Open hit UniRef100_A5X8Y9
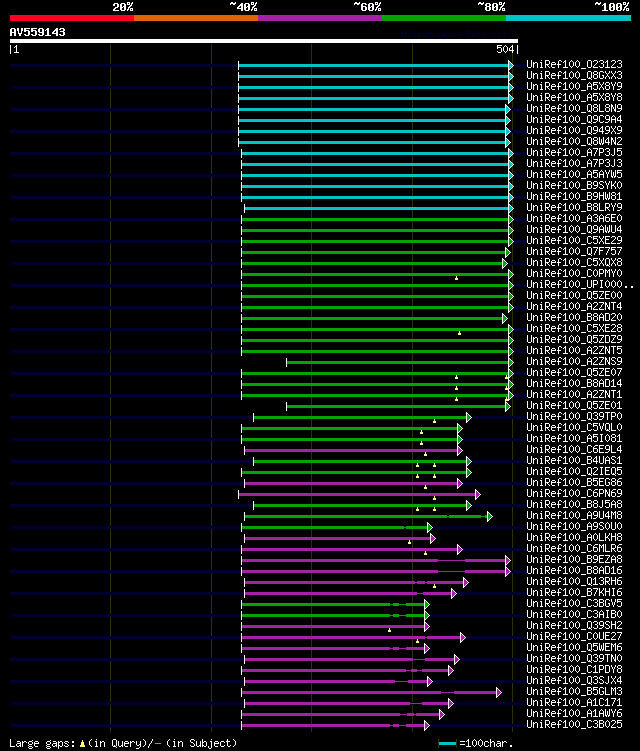 click(x=574, y=87)
